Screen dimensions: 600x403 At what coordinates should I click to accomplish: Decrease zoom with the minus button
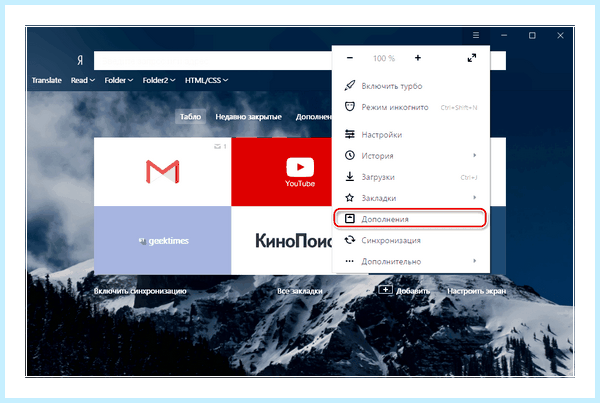click(x=349, y=58)
